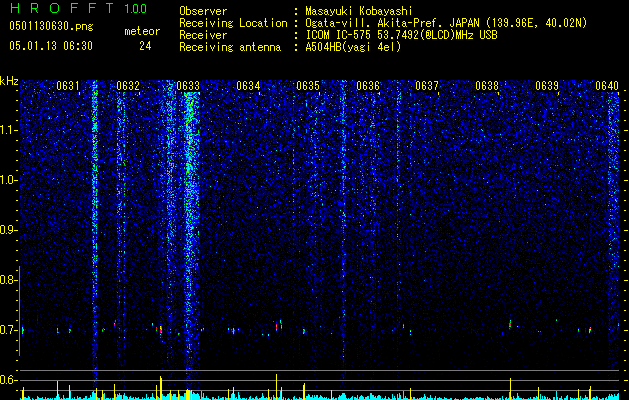Click the kHz axis unit label

9,81
